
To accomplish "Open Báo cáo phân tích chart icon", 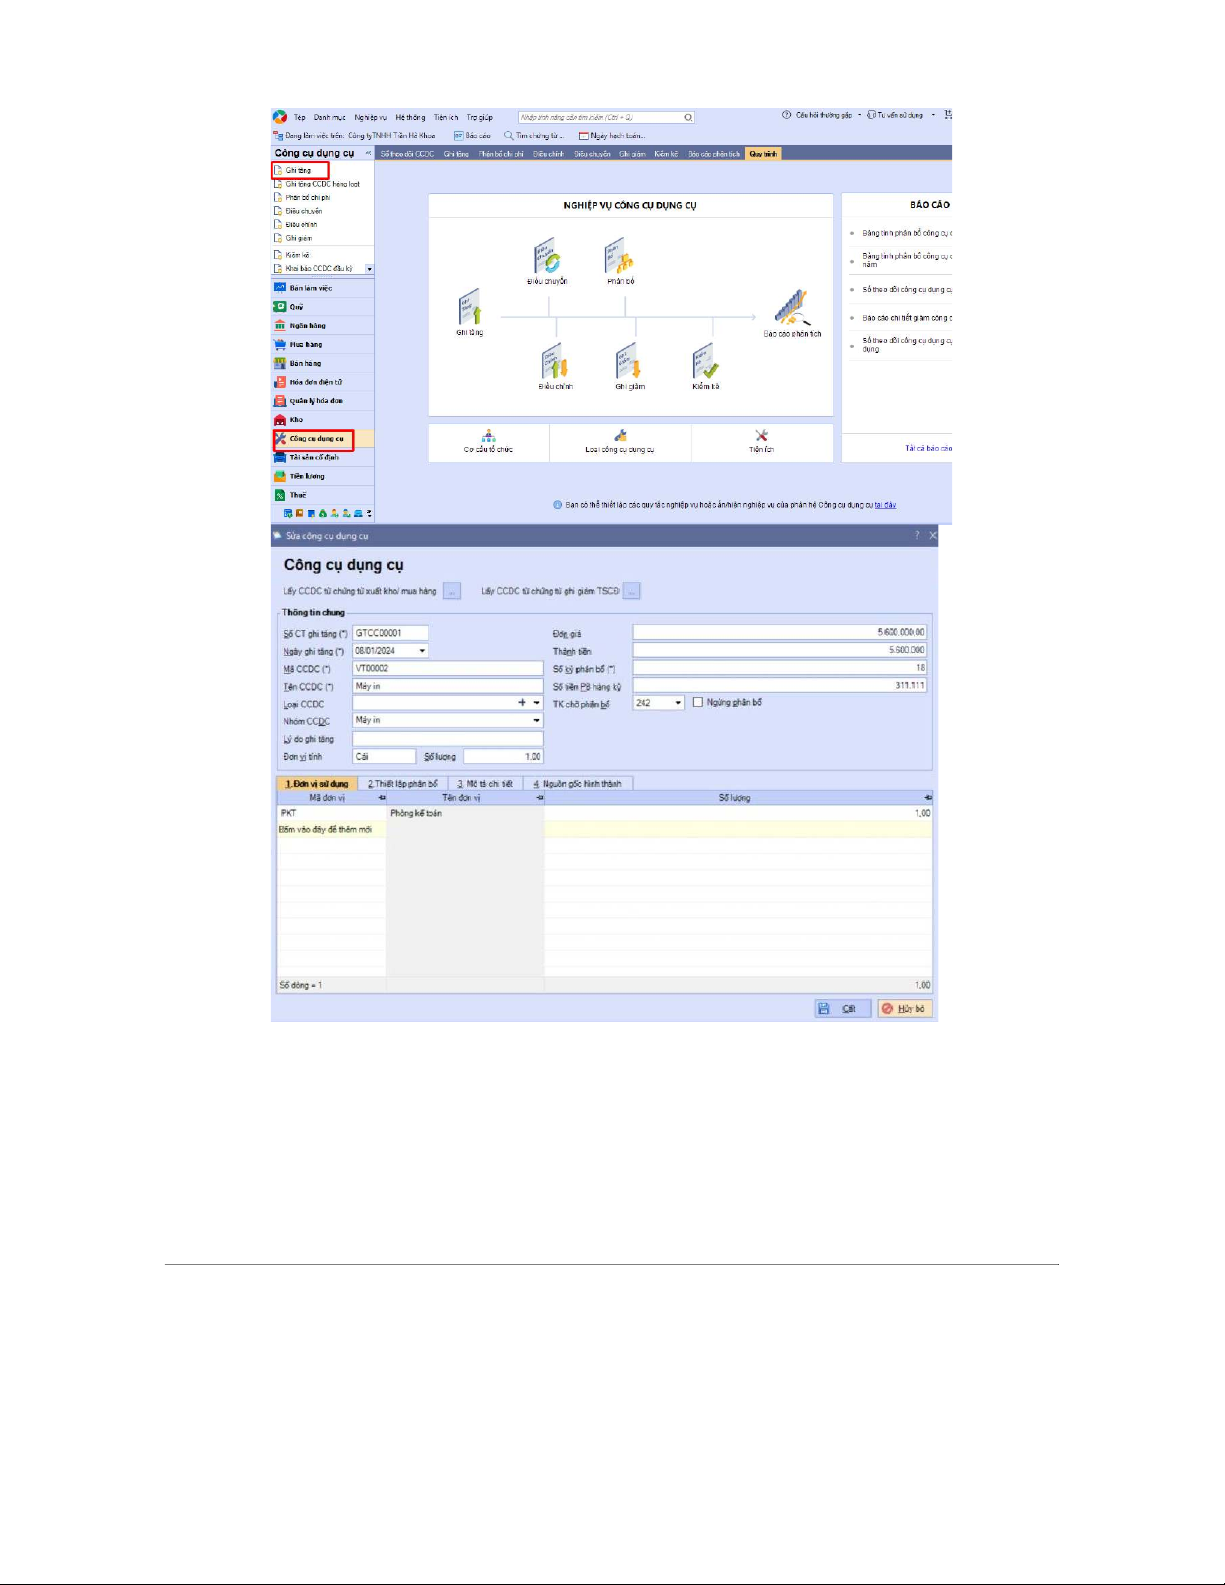I will [791, 308].
